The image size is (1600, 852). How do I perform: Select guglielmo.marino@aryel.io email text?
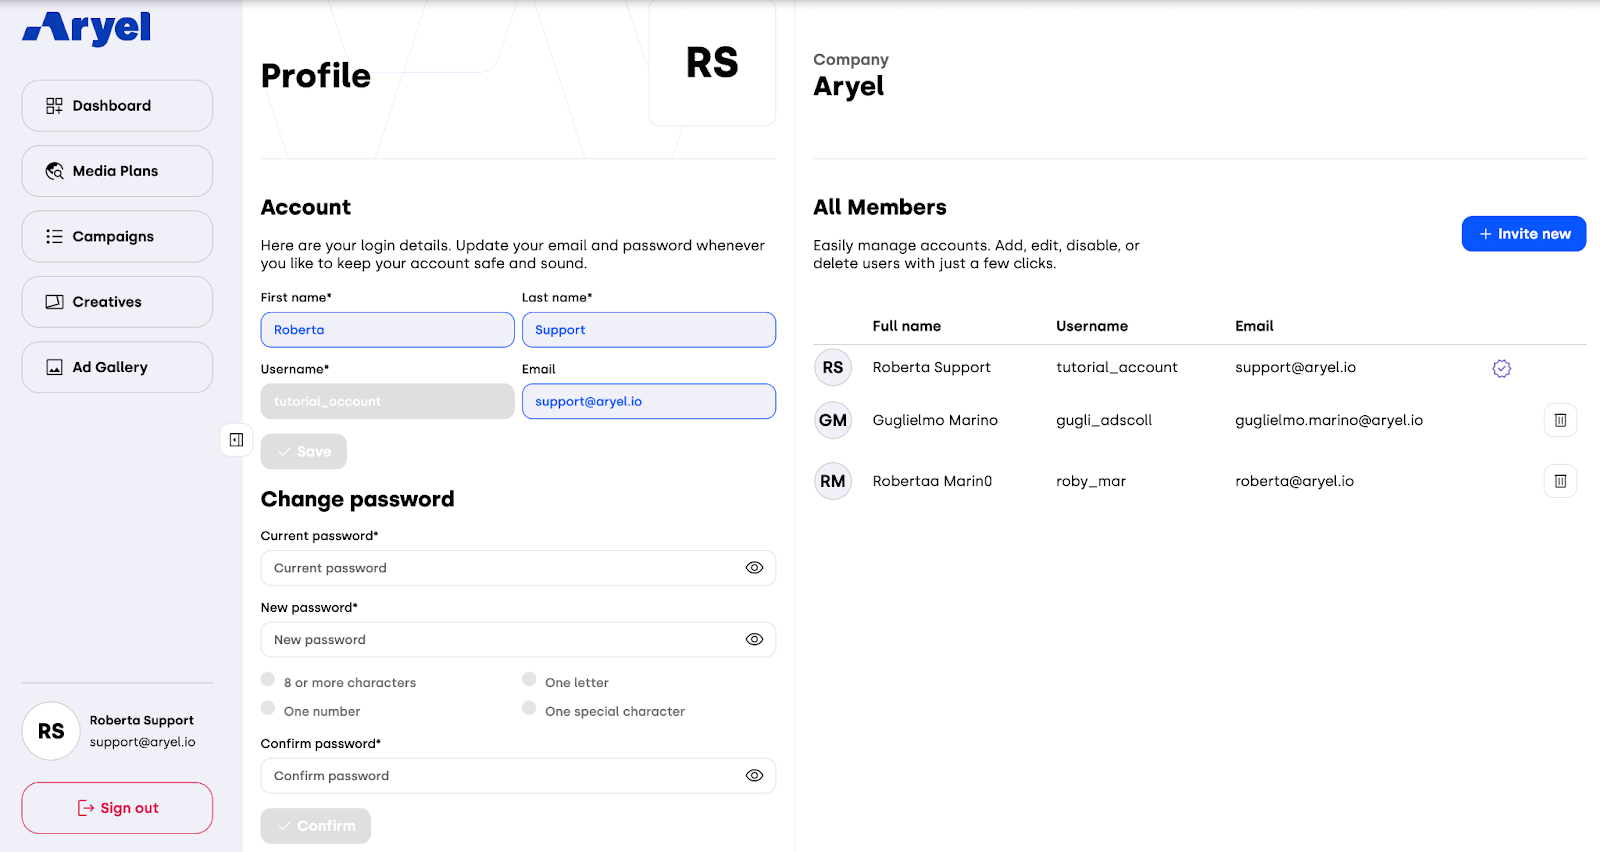pos(1329,420)
